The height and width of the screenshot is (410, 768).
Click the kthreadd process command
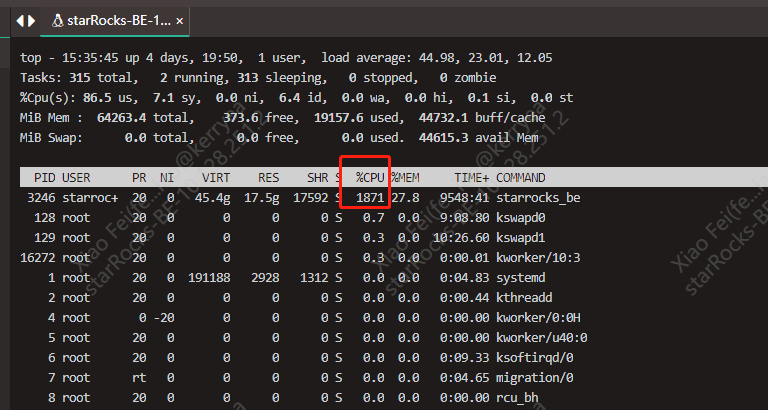pyautogui.click(x=526, y=297)
